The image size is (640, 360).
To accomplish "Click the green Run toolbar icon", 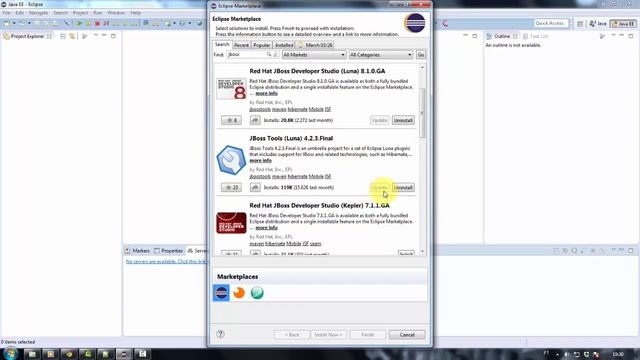I will [79, 24].
